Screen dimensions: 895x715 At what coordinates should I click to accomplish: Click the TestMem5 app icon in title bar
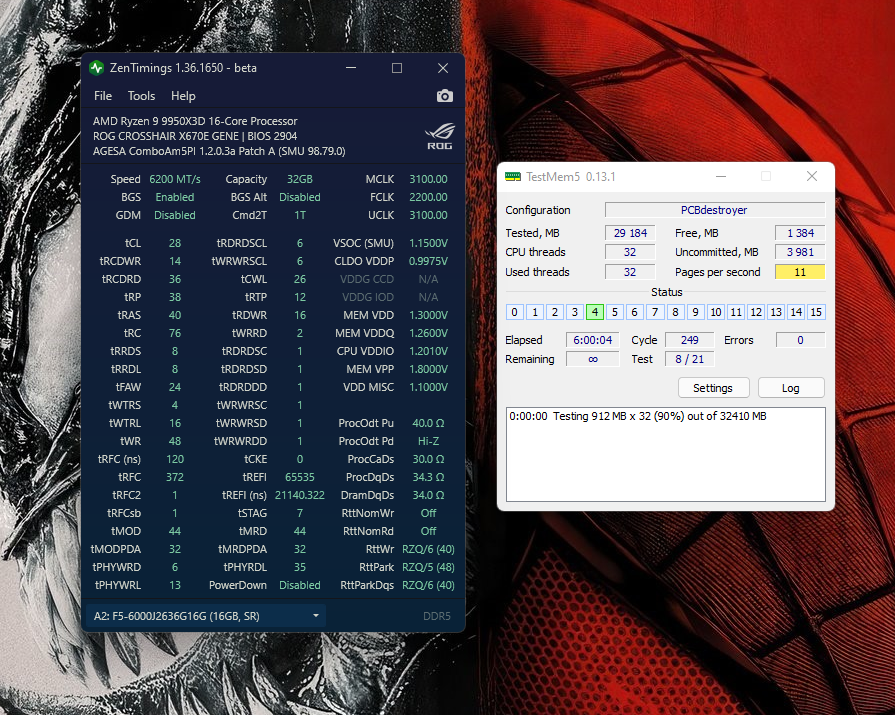[x=512, y=177]
